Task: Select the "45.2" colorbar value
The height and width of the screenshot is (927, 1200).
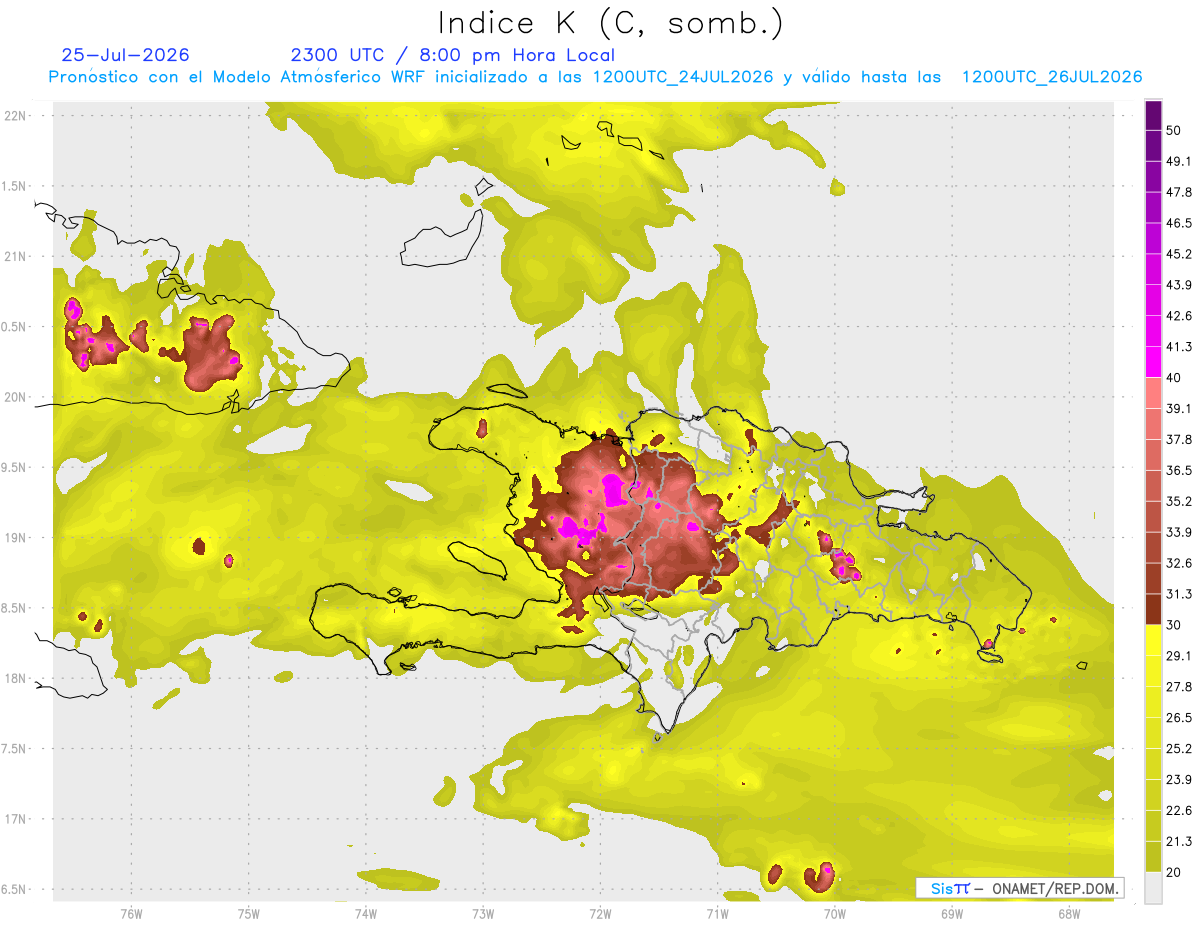Action: click(1179, 254)
